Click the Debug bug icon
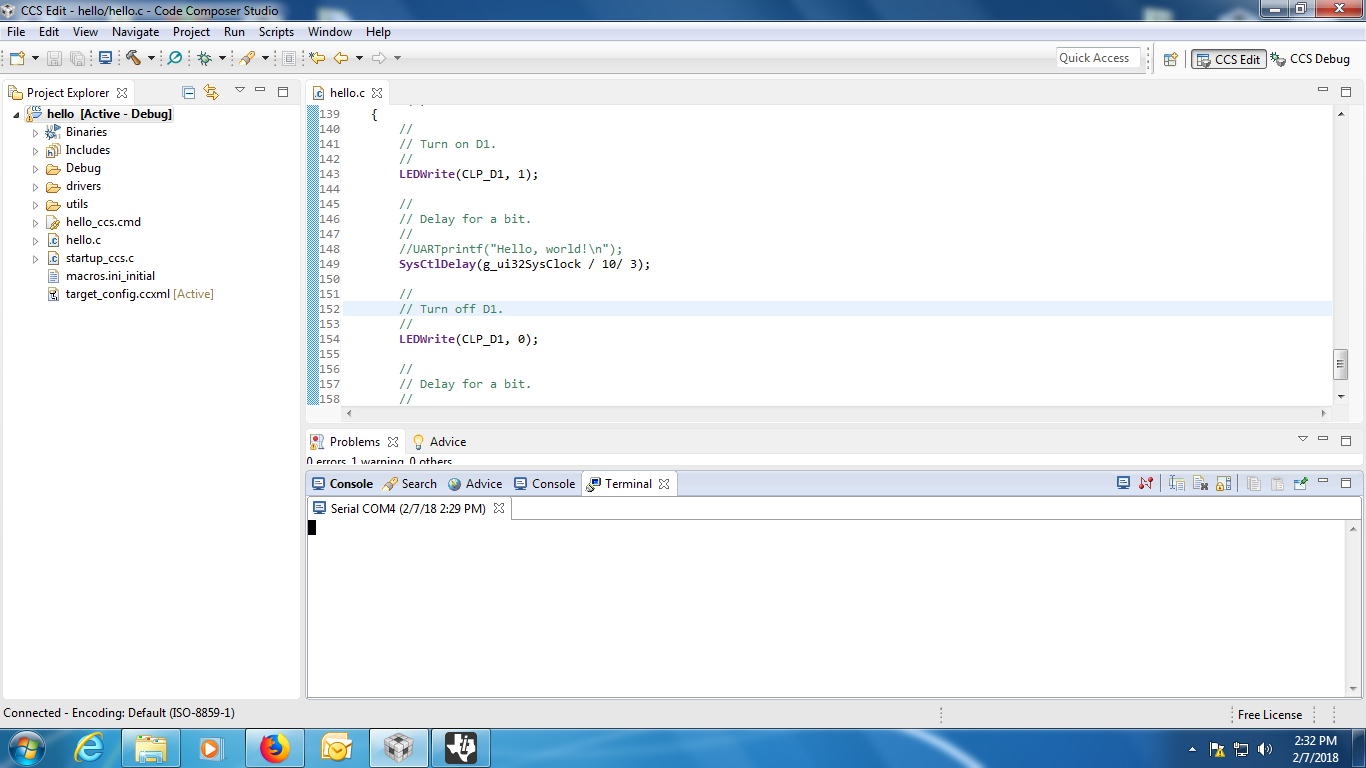The height and width of the screenshot is (768, 1366). point(204,58)
